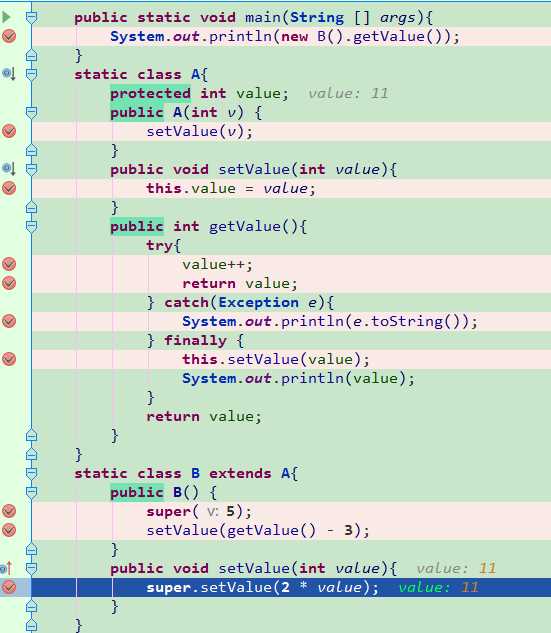
Task: Click inline 'value: 11' hint on highlighted line
Action: pyautogui.click(x=438, y=587)
